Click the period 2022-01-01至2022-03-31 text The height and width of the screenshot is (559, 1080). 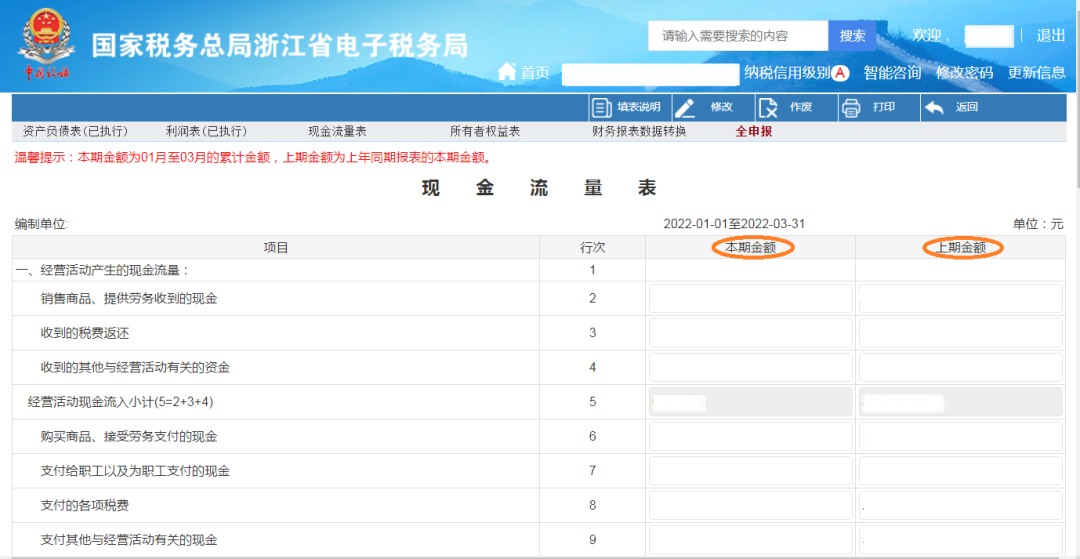pyautogui.click(x=734, y=224)
